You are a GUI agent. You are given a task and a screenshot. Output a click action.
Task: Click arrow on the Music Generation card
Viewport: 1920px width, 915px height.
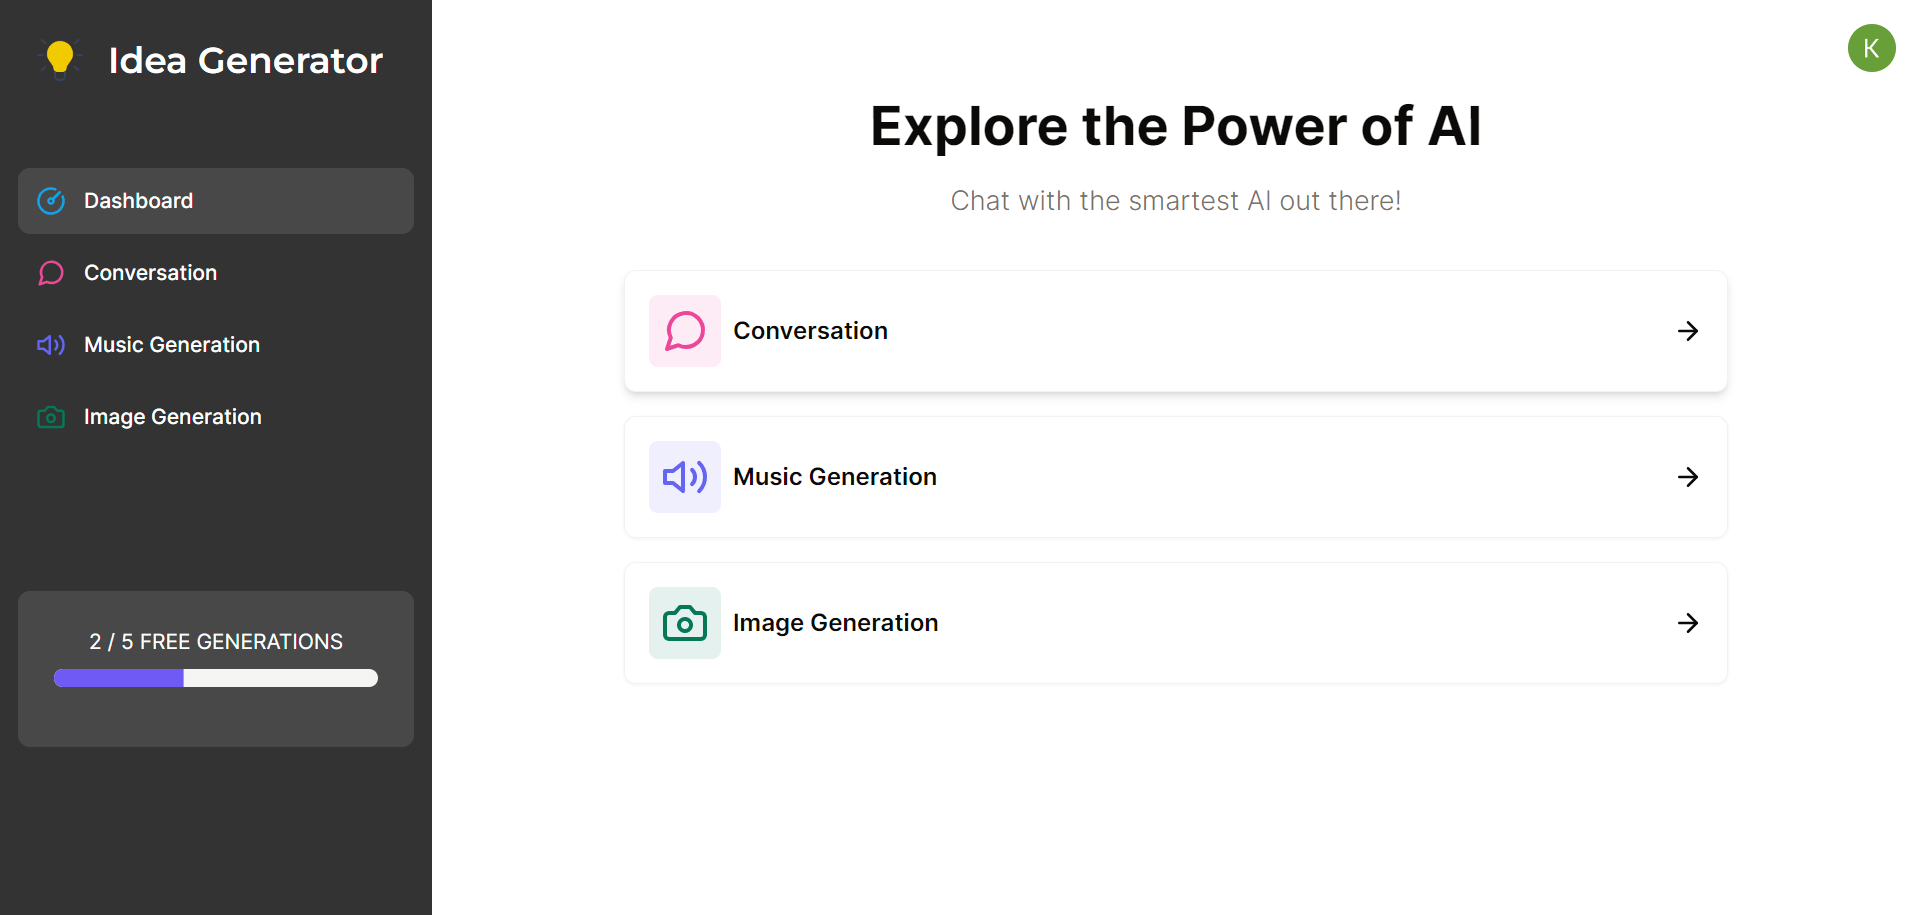click(x=1688, y=477)
